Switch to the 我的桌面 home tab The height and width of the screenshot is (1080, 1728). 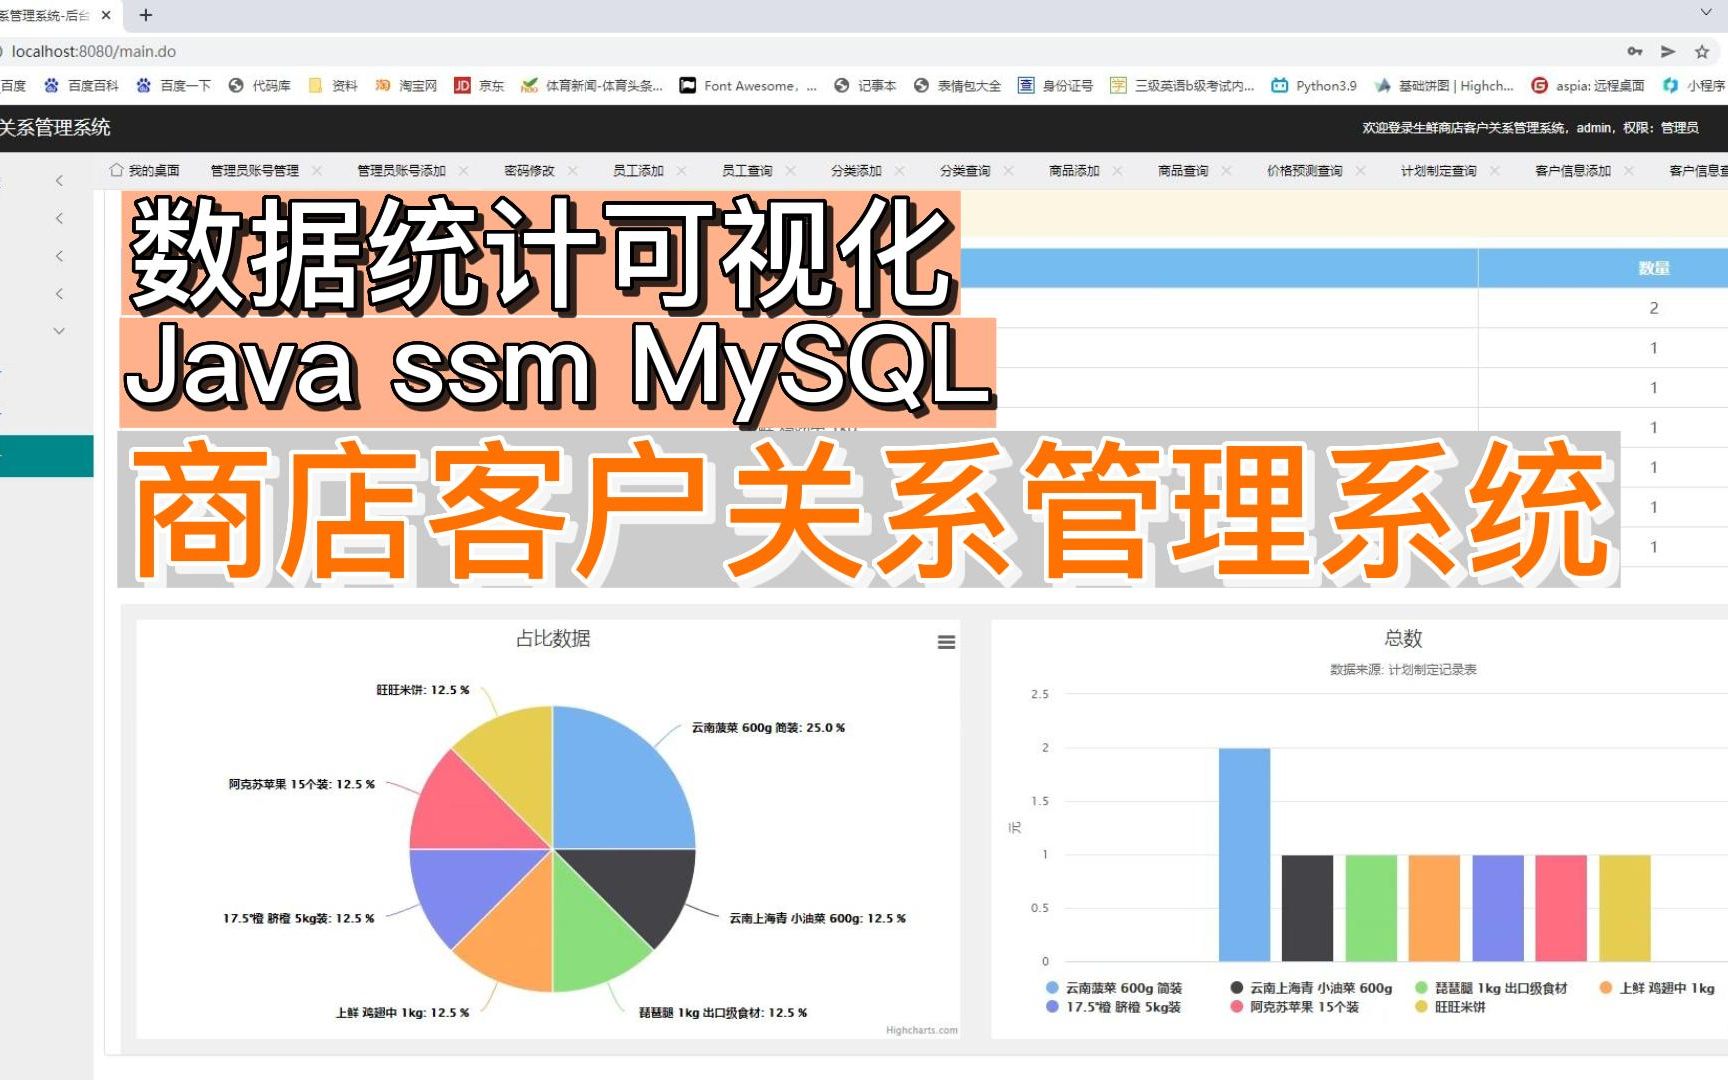pyautogui.click(x=145, y=170)
